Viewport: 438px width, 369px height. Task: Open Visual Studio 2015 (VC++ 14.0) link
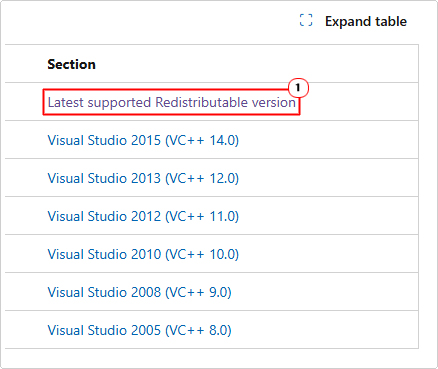[143, 140]
